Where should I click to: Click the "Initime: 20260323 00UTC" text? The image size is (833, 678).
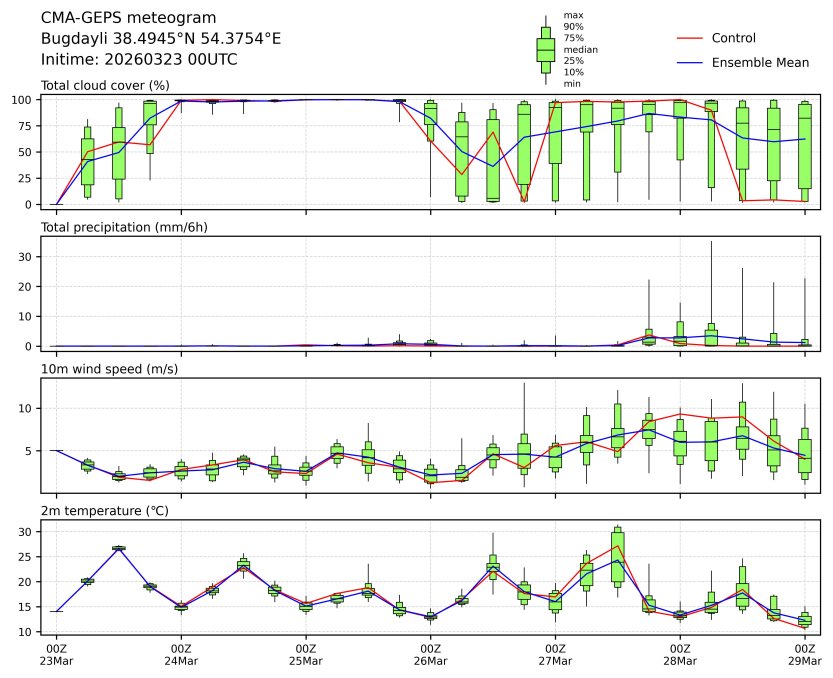[139, 59]
